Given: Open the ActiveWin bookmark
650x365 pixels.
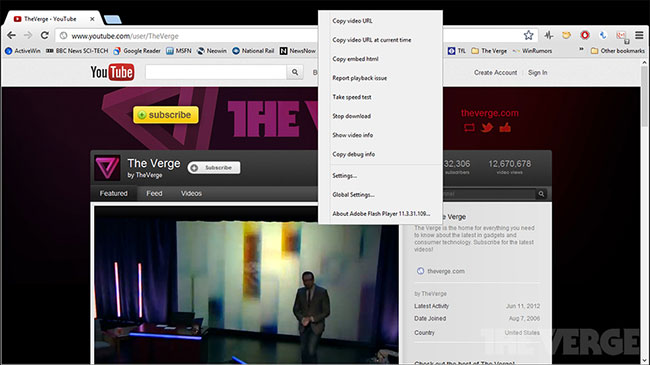Looking at the screenshot, I should click(23, 51).
